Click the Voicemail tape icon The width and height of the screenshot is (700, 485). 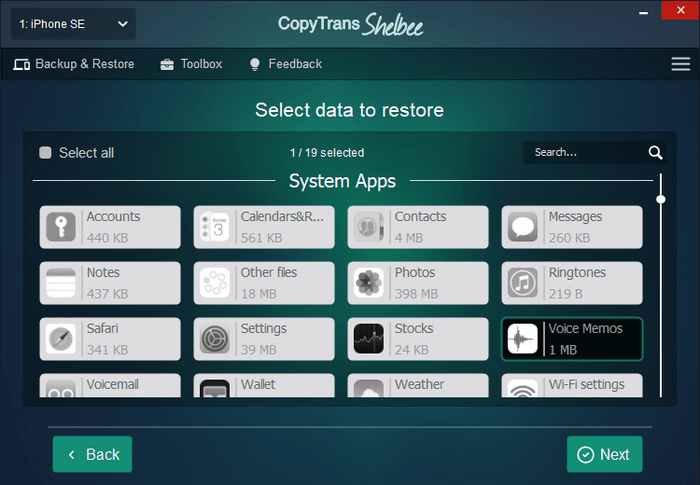61,389
